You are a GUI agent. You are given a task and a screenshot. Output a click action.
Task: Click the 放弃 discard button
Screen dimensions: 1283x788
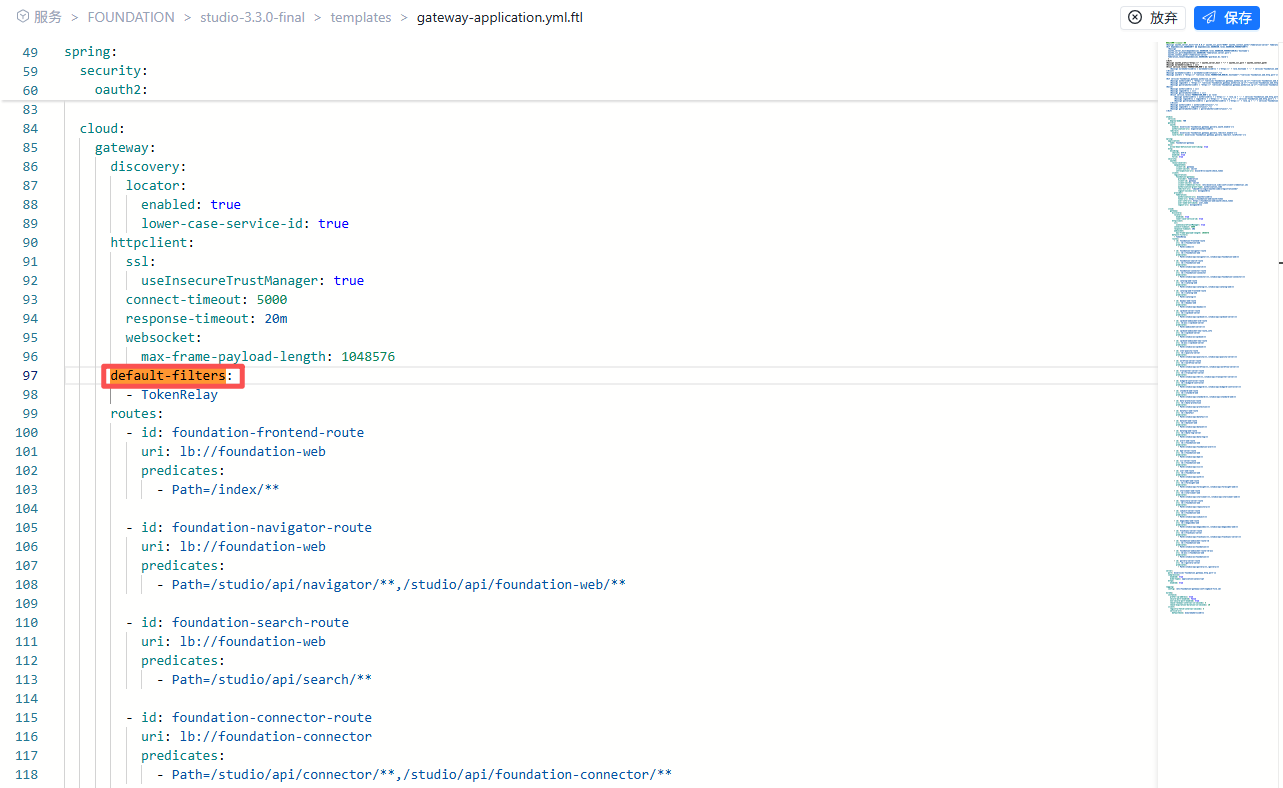[x=1153, y=17]
